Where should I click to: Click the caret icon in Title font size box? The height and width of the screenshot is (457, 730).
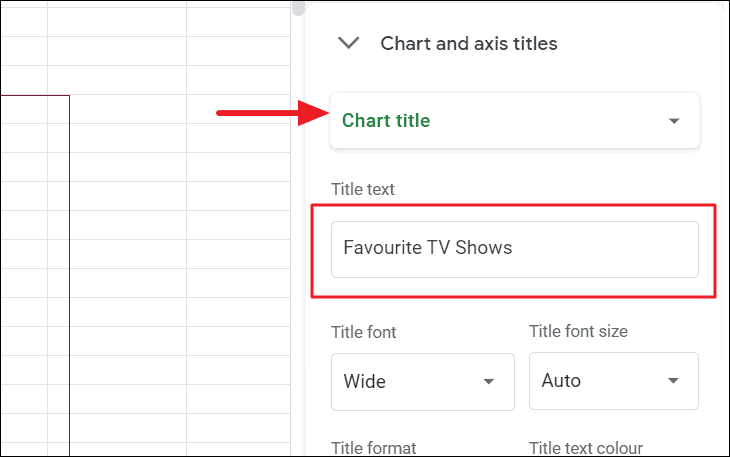674,381
